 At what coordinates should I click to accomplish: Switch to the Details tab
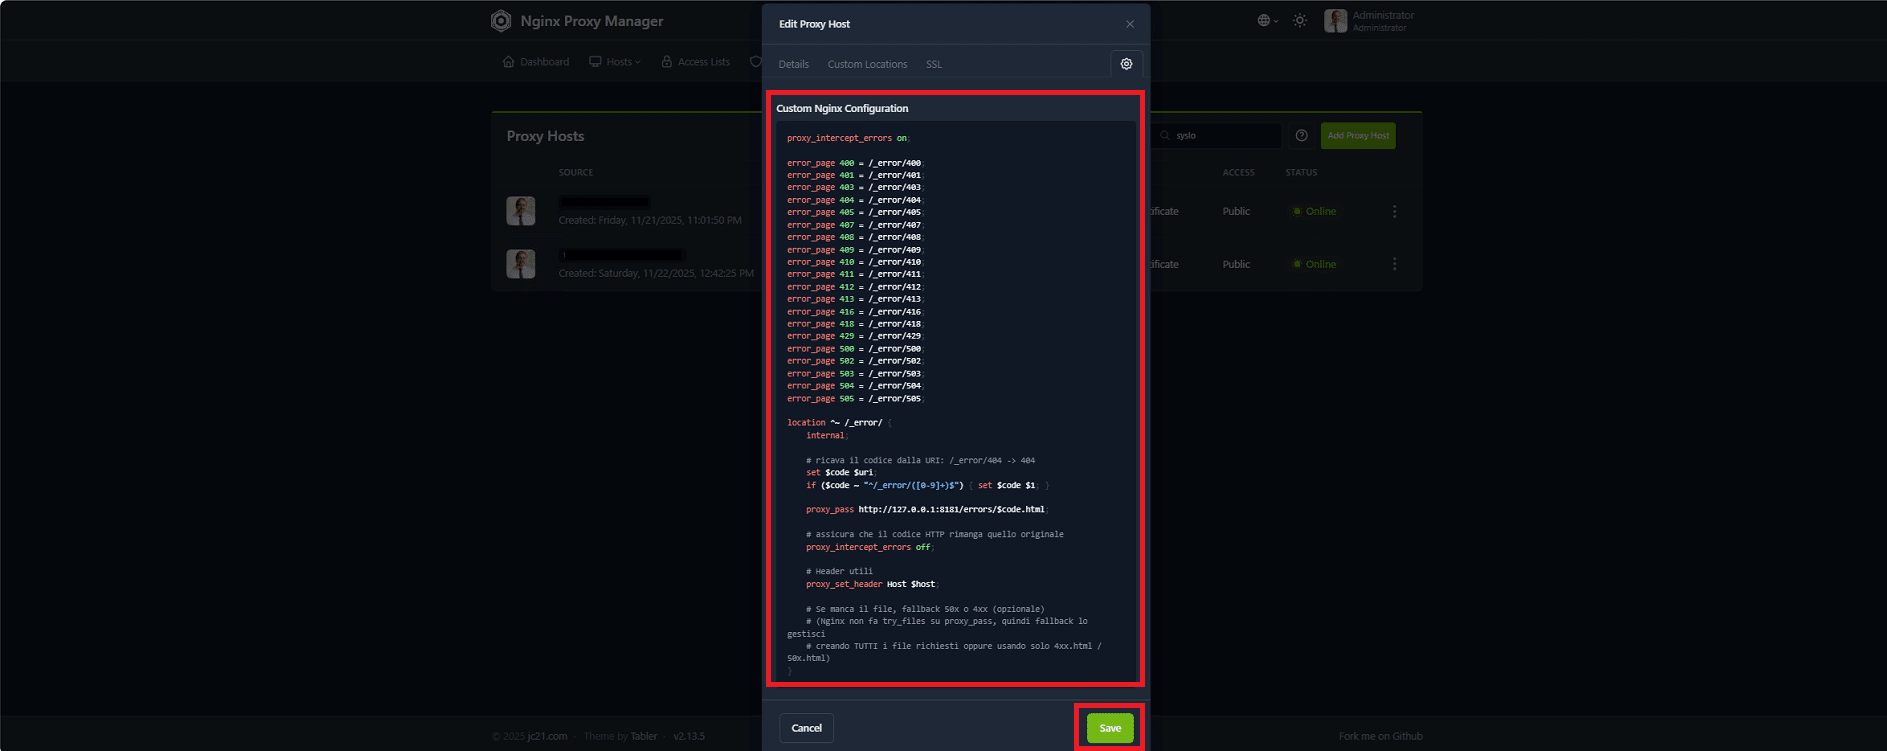pos(793,64)
